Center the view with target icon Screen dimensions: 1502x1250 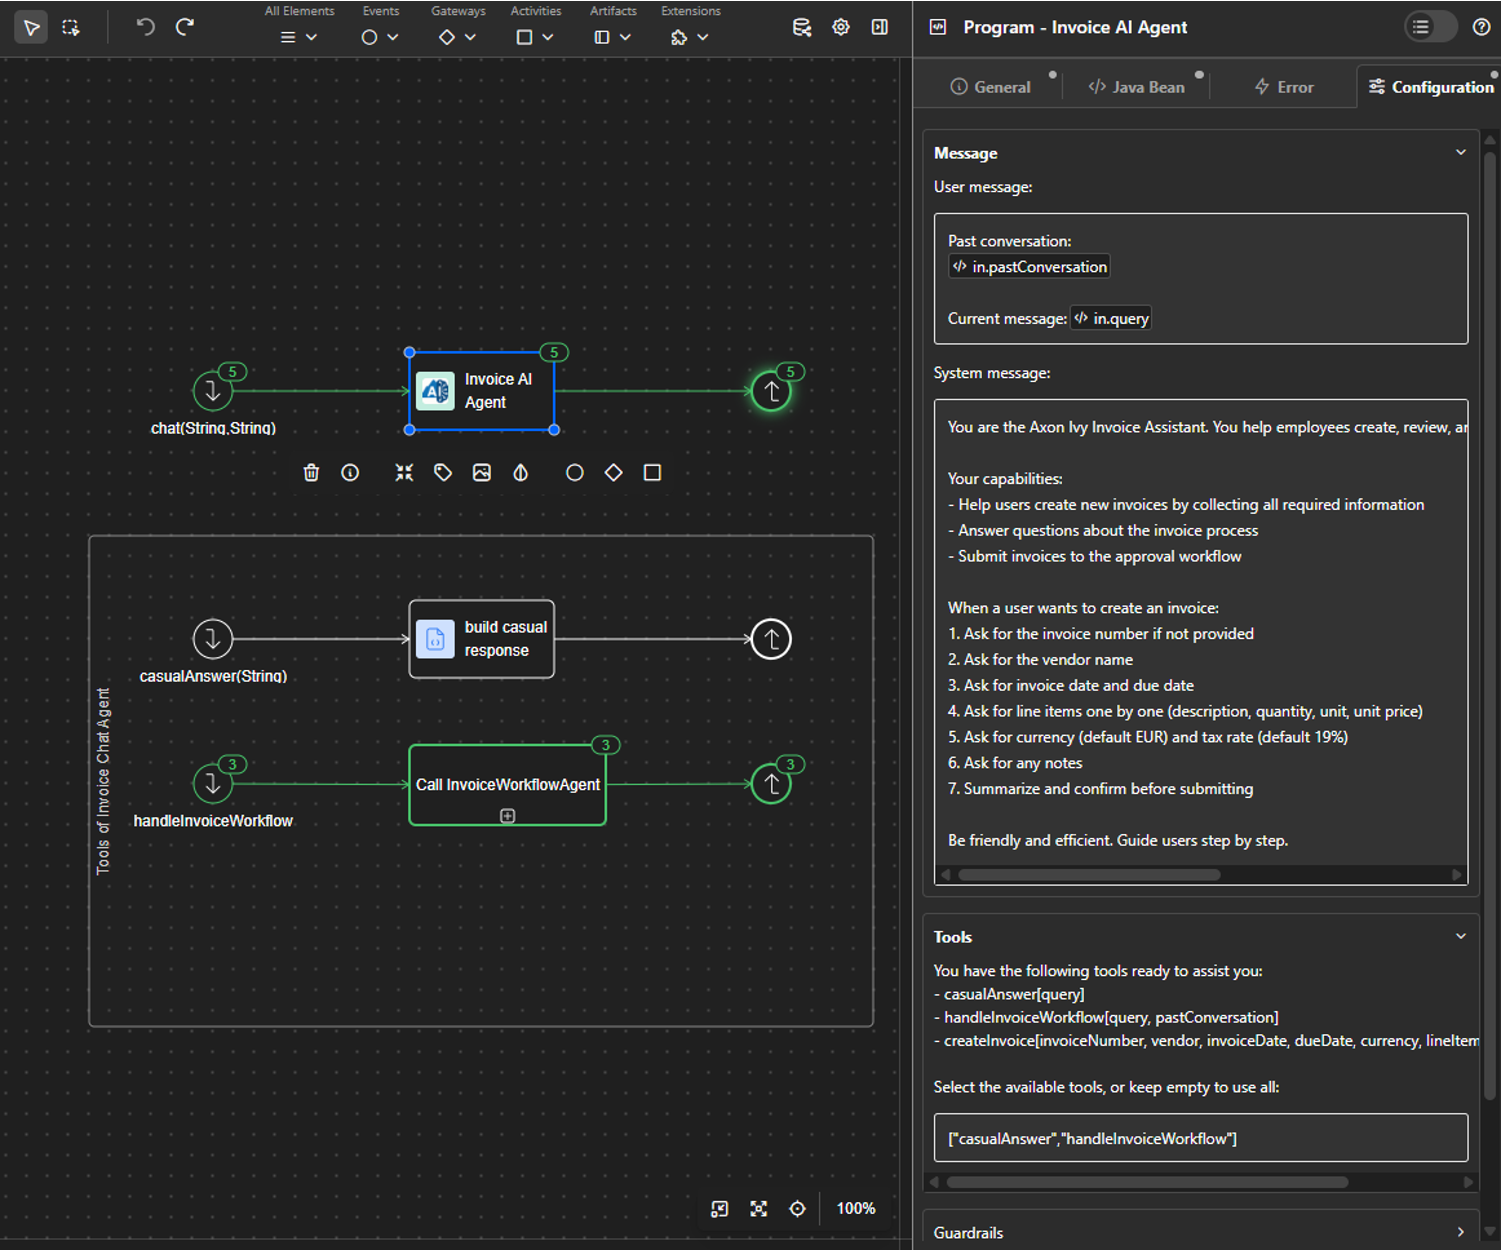coord(797,1209)
